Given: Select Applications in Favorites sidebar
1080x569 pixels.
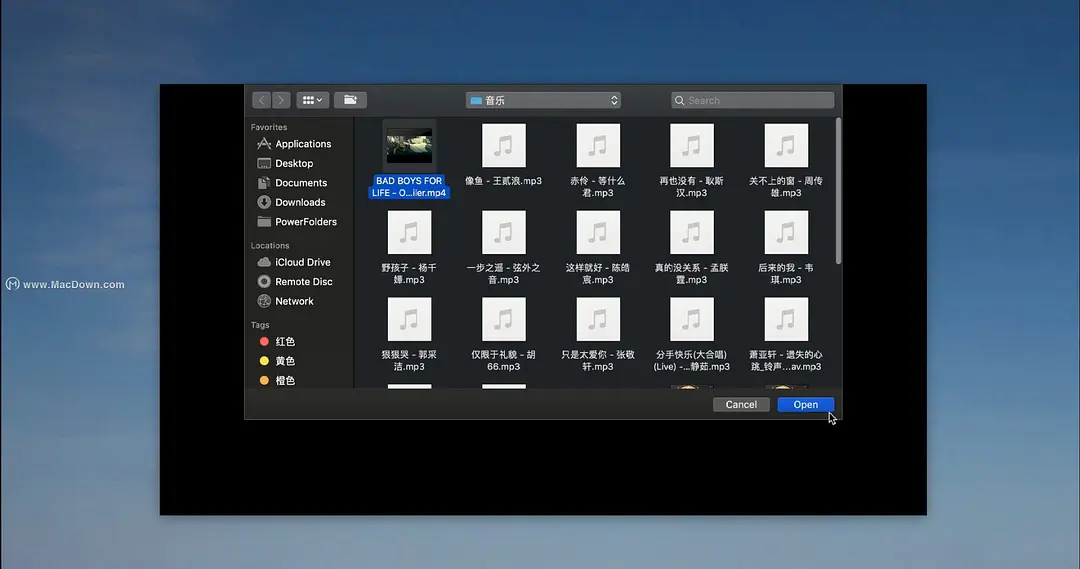Looking at the screenshot, I should (294, 144).
